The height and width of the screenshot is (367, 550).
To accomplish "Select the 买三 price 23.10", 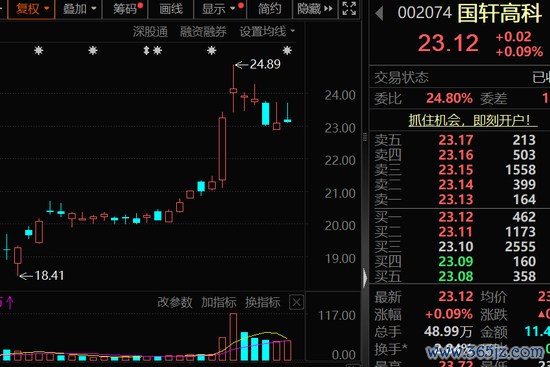I will click(456, 247).
